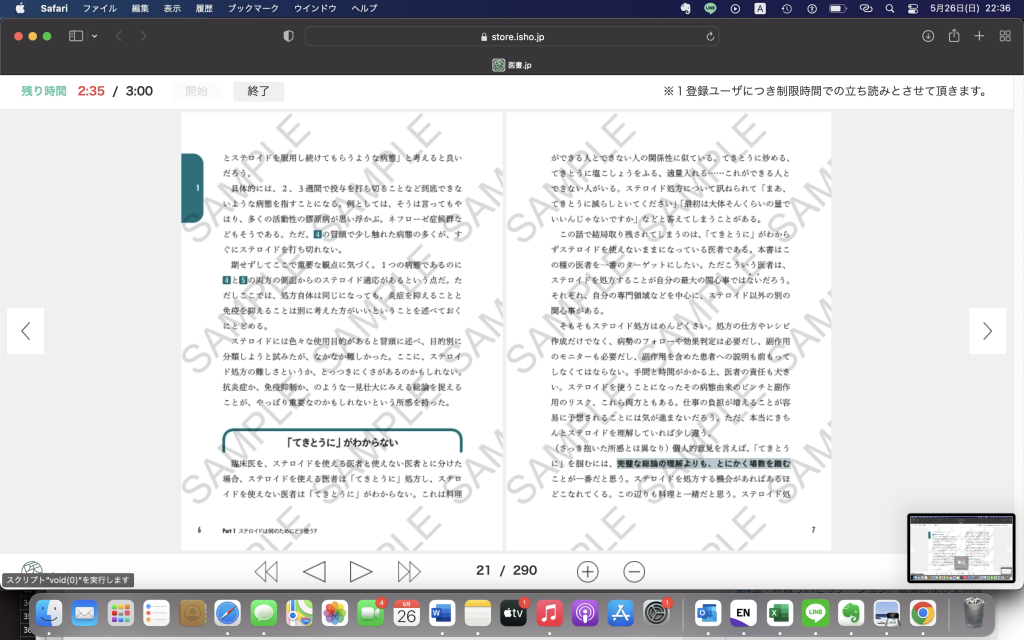Toggle the Safari sidebar

[76, 36]
